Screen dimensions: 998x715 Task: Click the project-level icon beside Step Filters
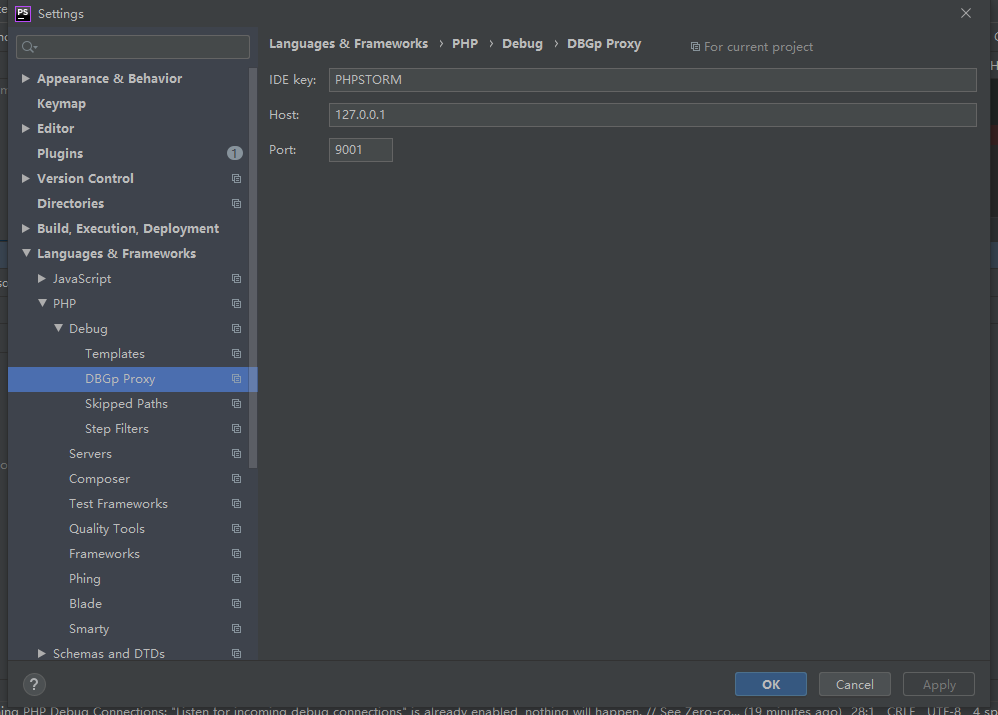coord(236,428)
